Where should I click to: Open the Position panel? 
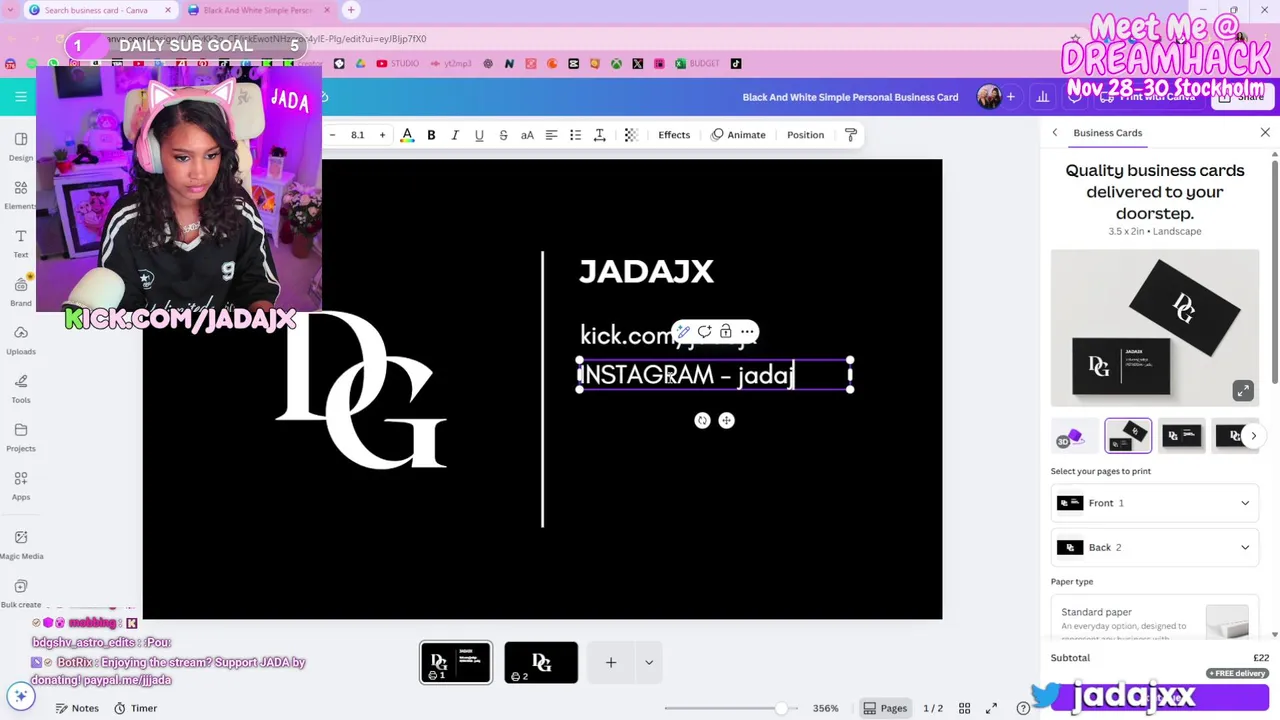click(x=805, y=135)
